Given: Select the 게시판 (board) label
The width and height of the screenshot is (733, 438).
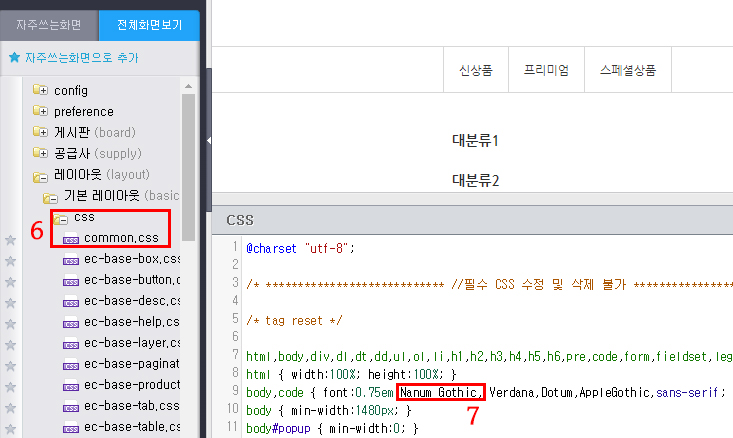Looking at the screenshot, I should click(x=95, y=132).
